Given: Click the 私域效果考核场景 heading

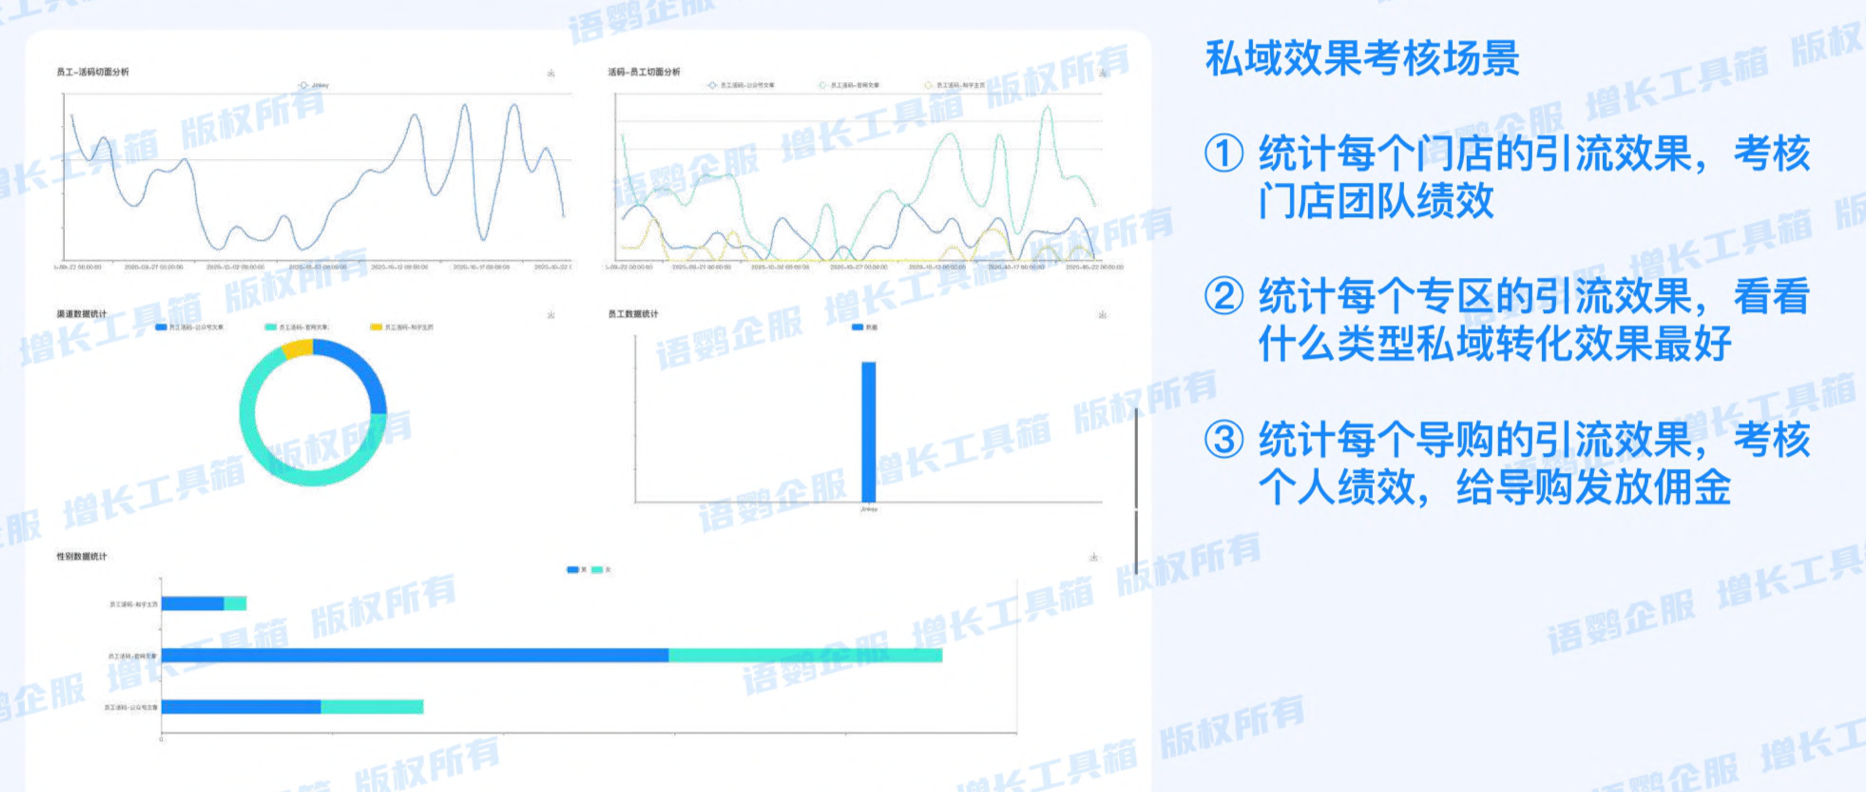Looking at the screenshot, I should pos(1362,58).
